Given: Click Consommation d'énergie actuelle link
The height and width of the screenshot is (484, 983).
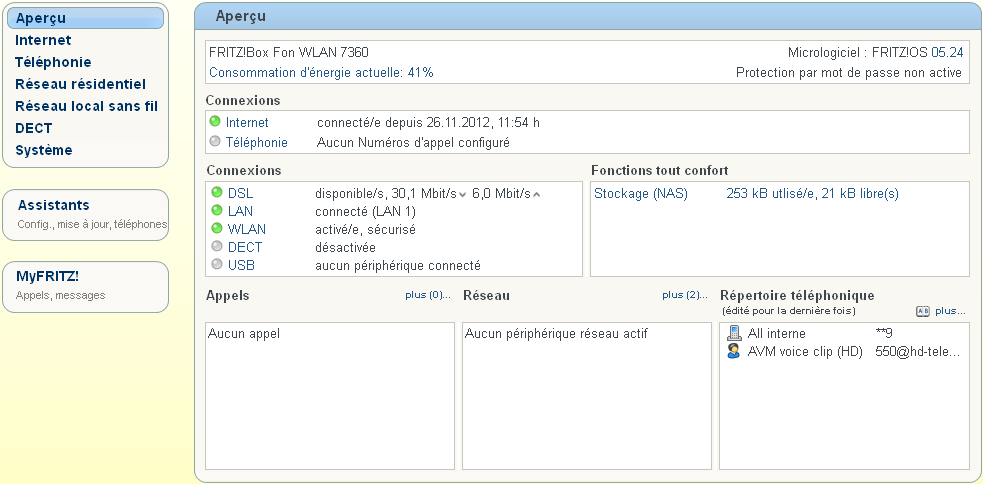Looking at the screenshot, I should click(x=321, y=73).
